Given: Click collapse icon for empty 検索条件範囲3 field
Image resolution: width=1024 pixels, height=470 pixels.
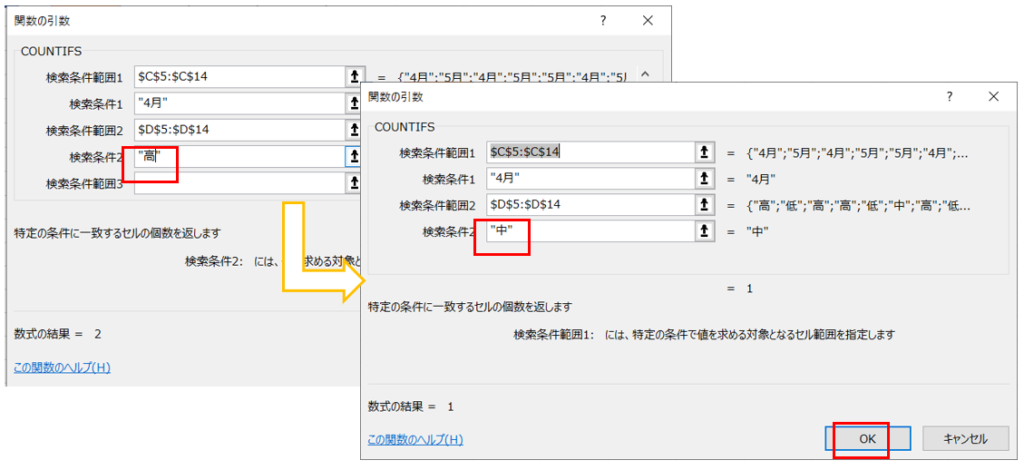Looking at the screenshot, I should (353, 183).
